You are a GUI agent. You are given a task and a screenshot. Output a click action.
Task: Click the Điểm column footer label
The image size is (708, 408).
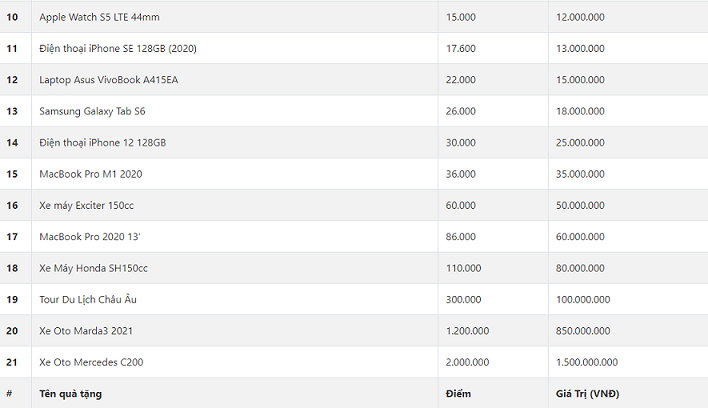click(458, 393)
